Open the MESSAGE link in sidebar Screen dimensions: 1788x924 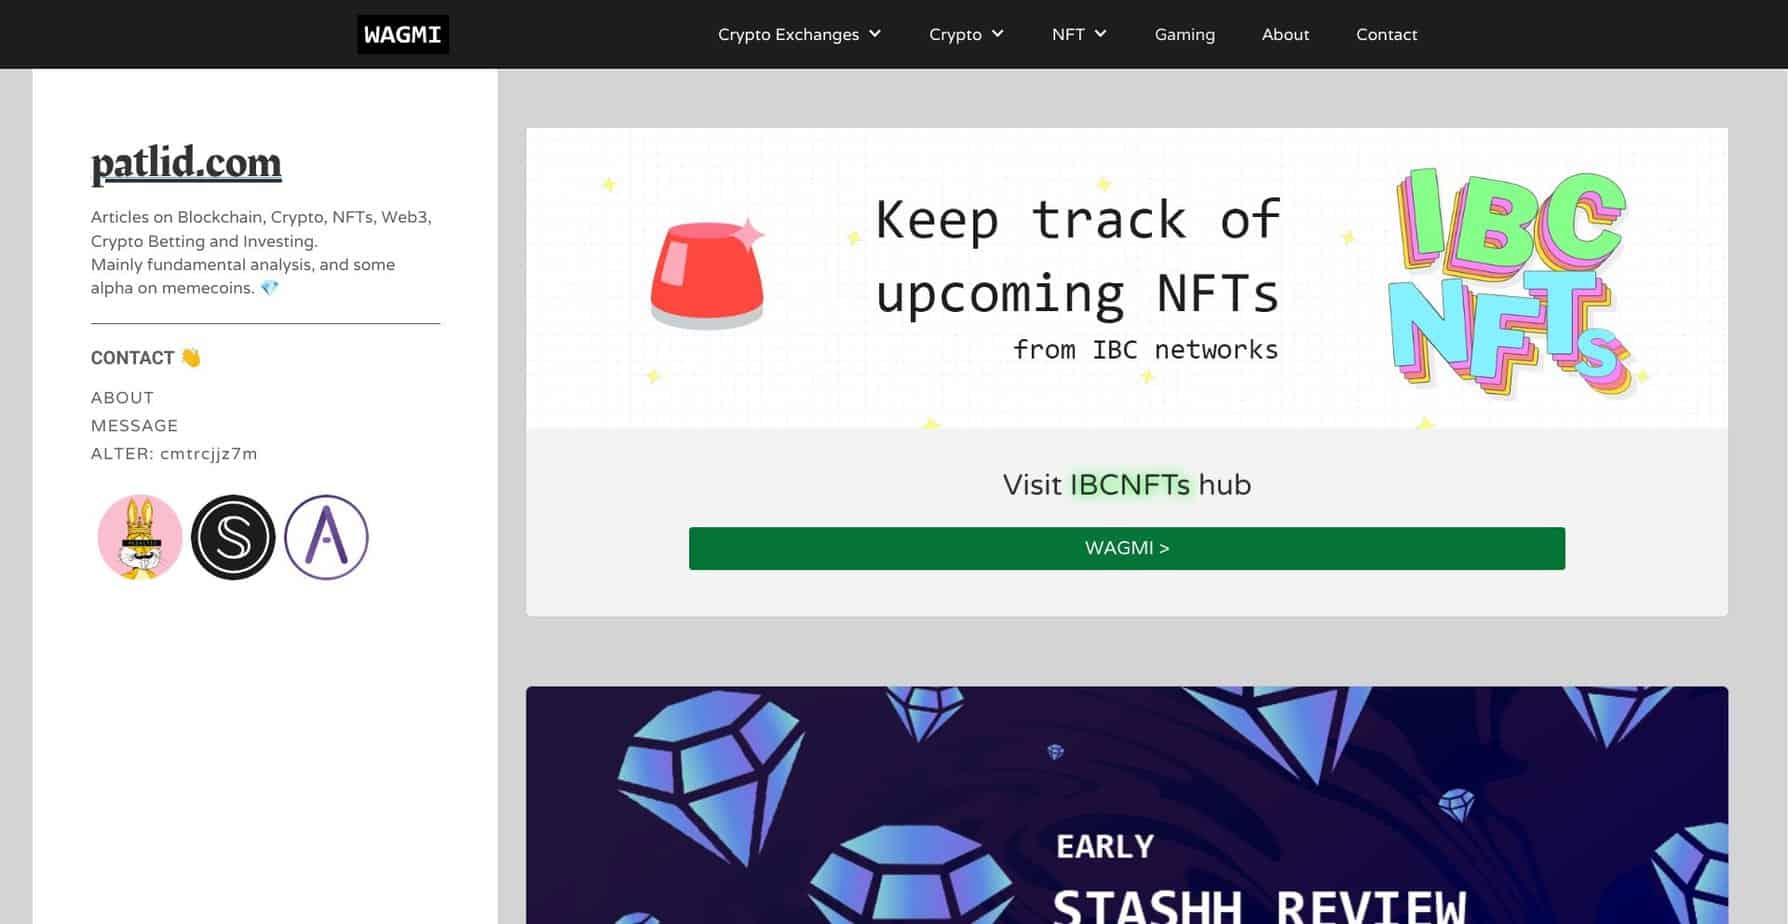click(x=134, y=426)
